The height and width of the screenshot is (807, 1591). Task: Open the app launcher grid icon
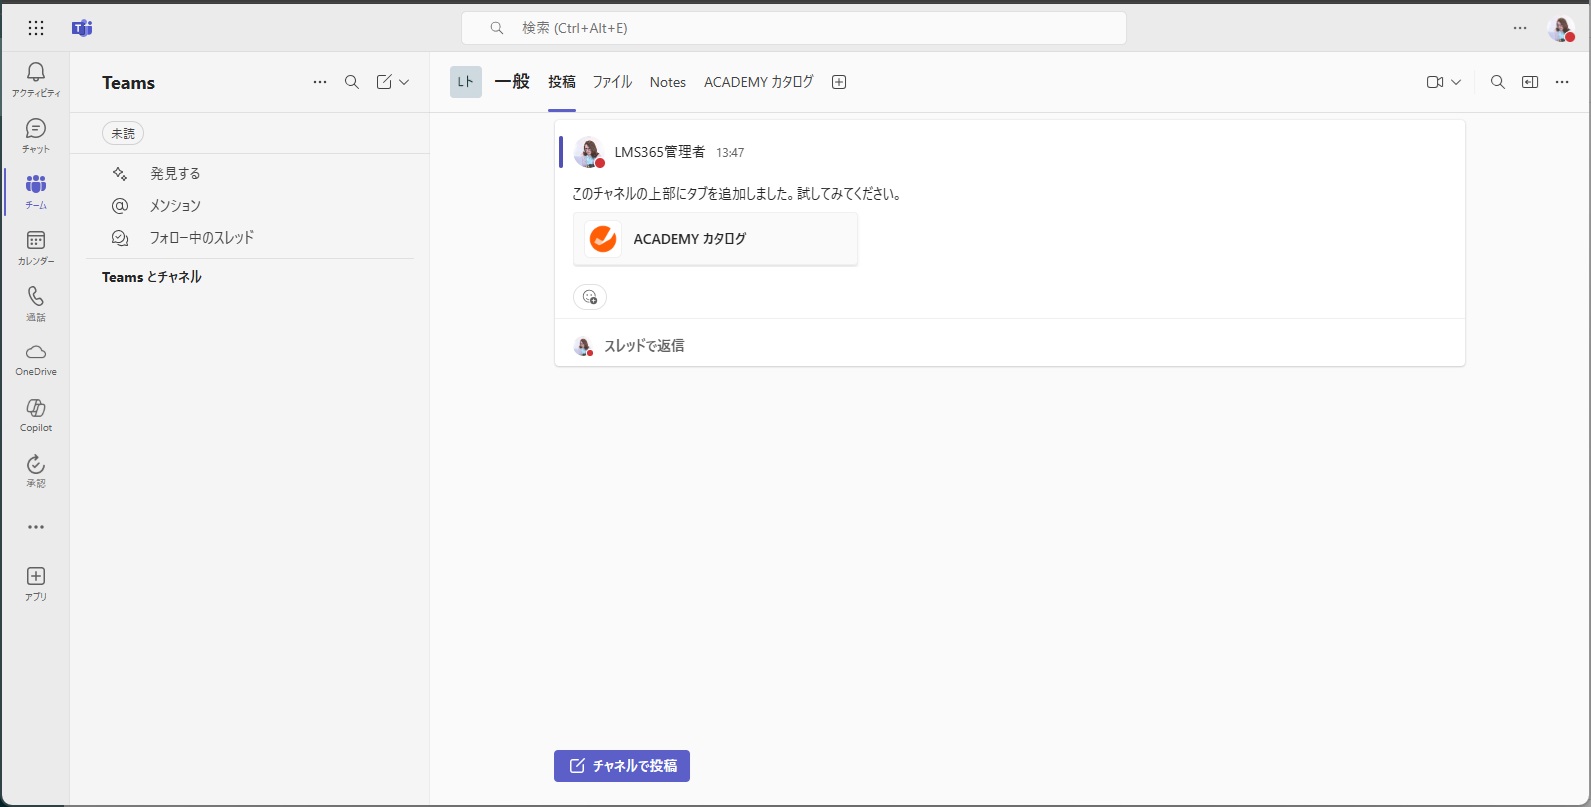tap(36, 28)
